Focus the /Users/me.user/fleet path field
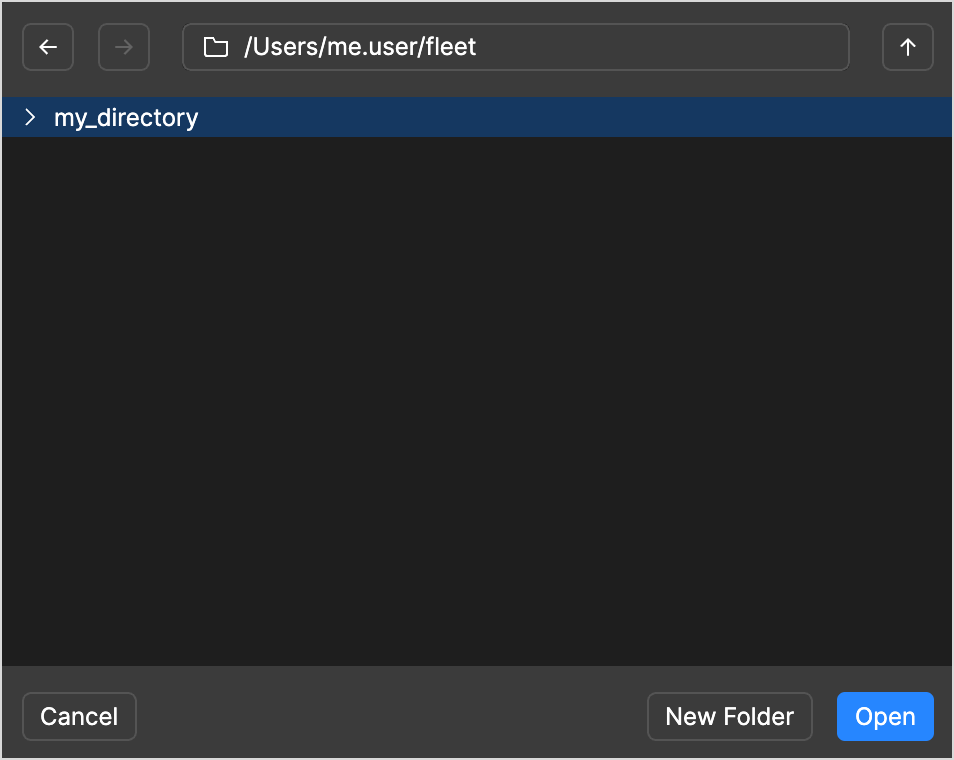The image size is (954, 760). (540, 47)
